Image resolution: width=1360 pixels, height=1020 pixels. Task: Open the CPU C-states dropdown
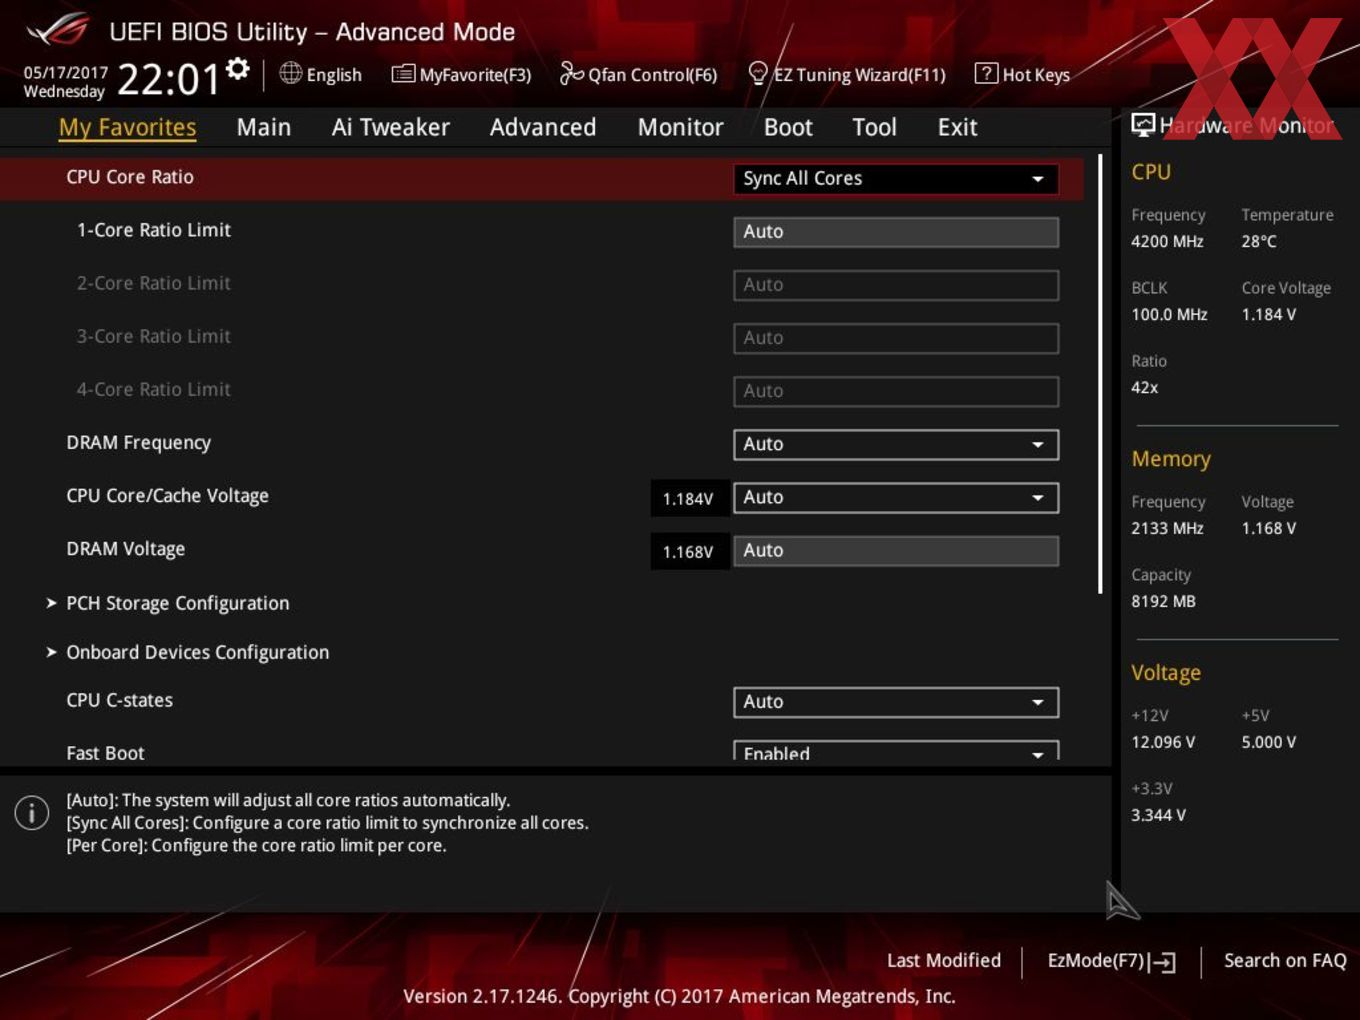pos(896,702)
